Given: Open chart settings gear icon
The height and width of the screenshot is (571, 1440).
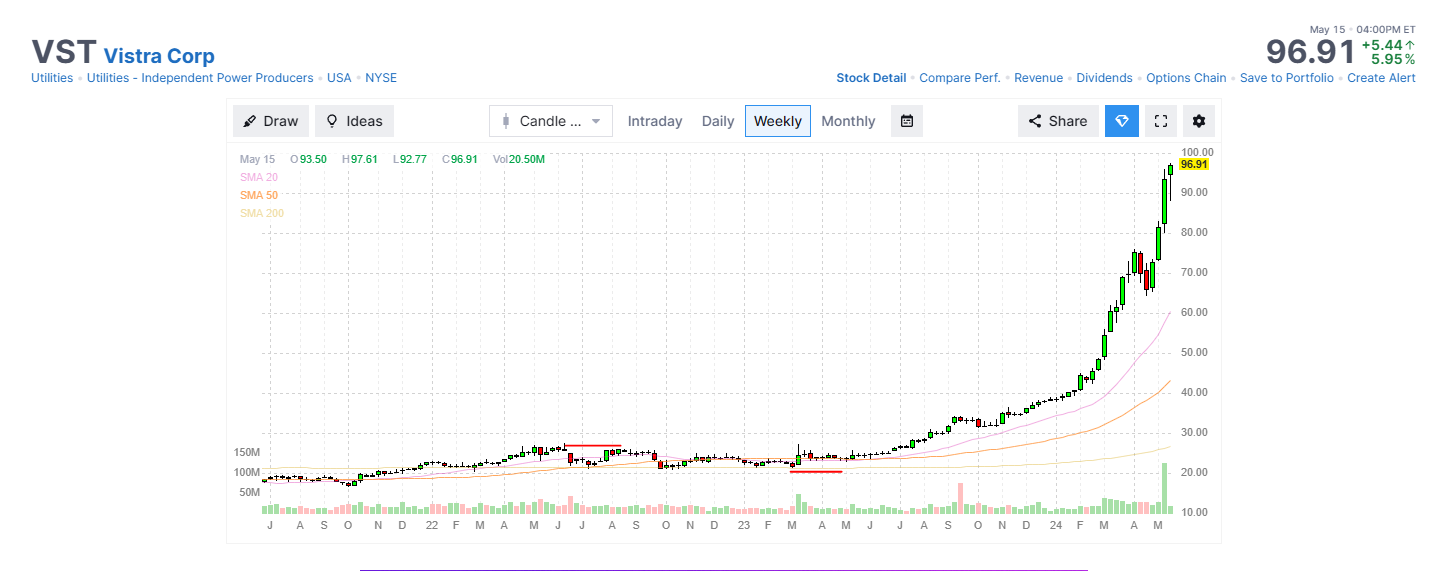Looking at the screenshot, I should [x=1199, y=121].
